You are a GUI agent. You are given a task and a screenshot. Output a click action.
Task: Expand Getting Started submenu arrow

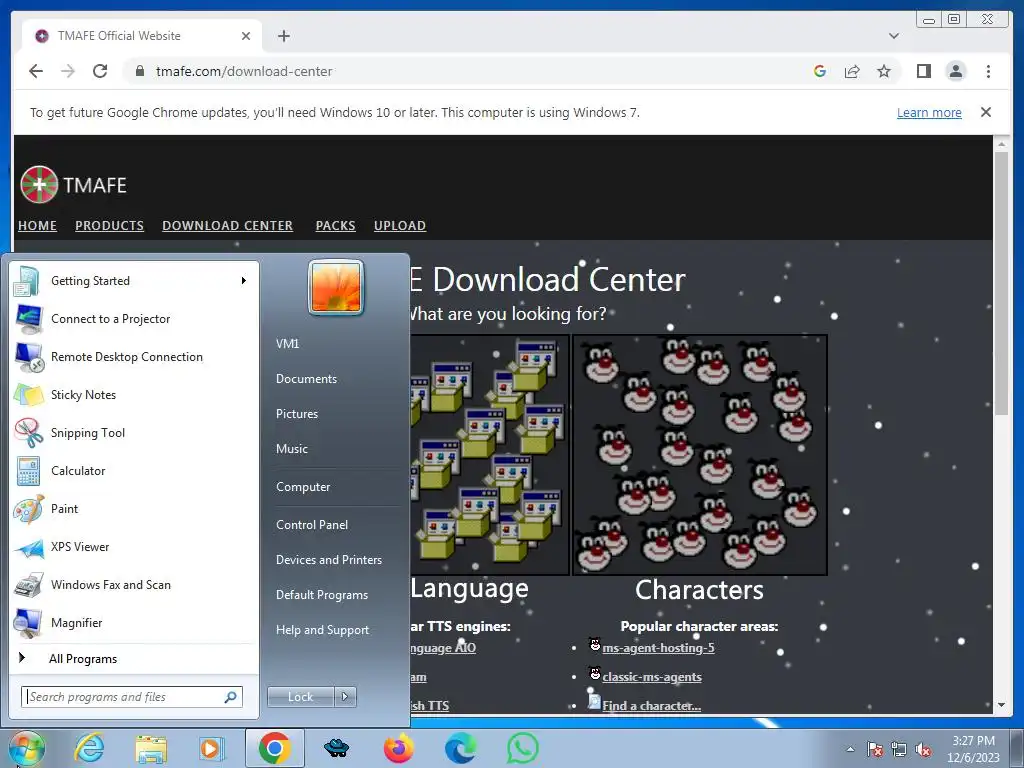pos(244,281)
